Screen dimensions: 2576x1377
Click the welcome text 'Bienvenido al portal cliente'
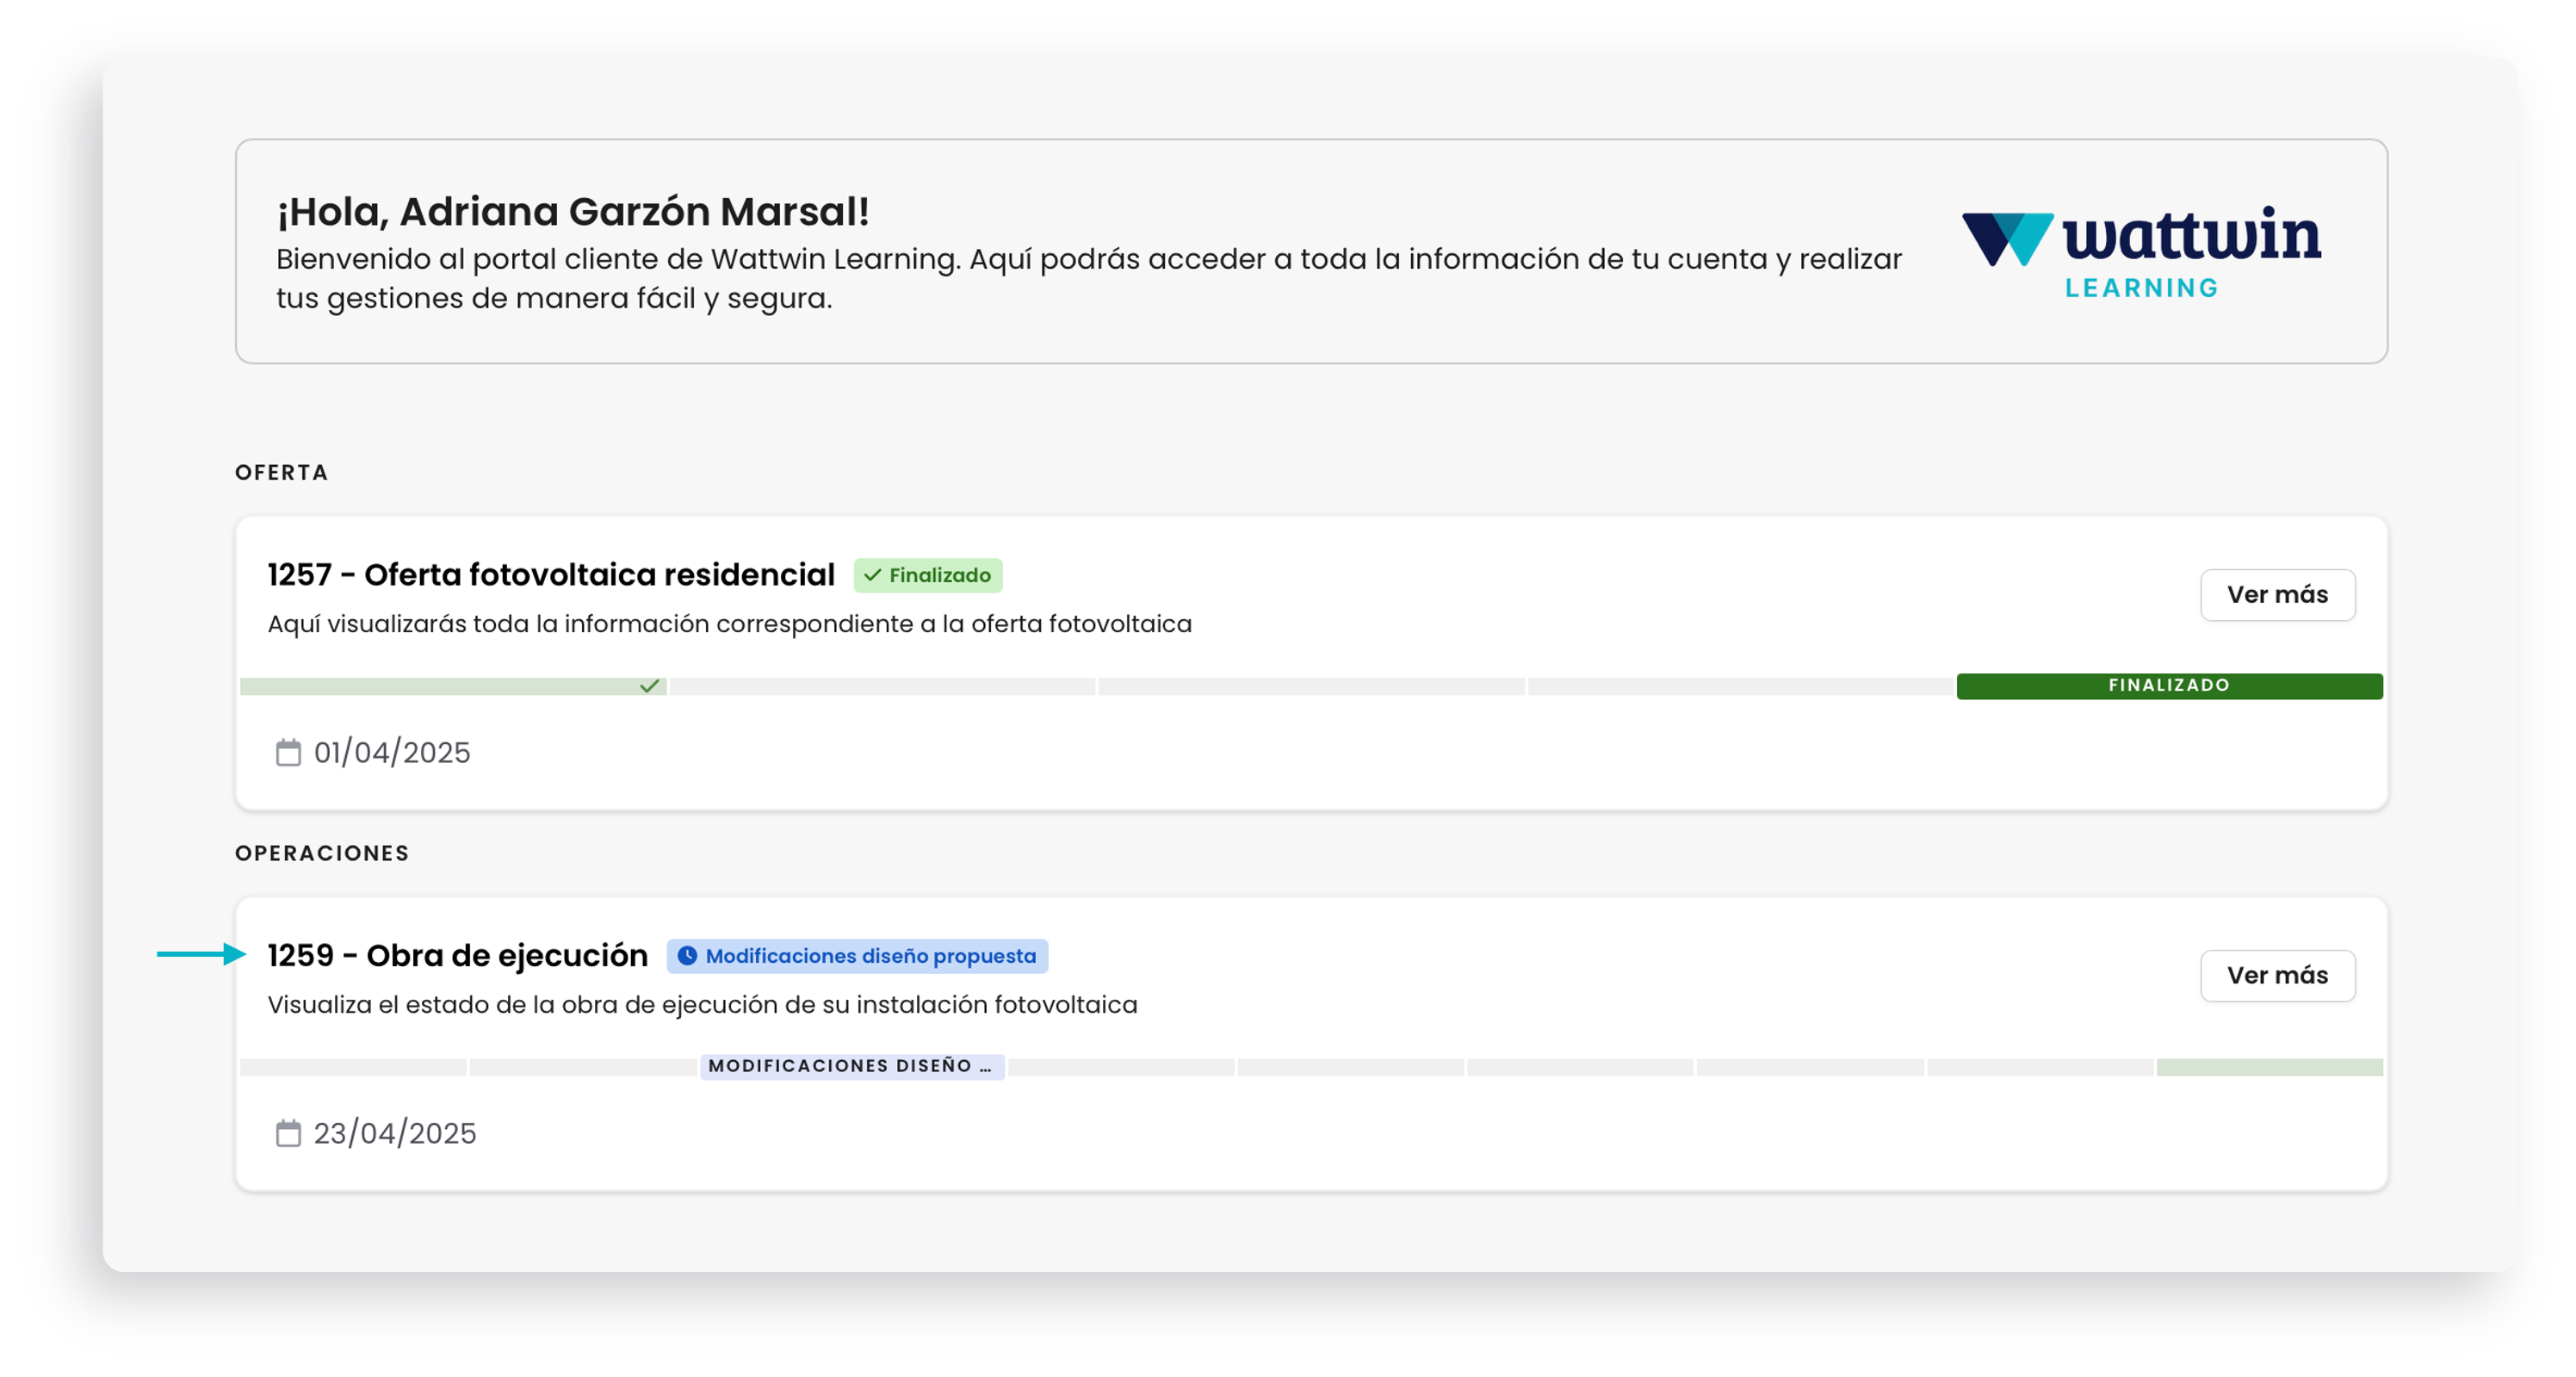pos(1089,278)
